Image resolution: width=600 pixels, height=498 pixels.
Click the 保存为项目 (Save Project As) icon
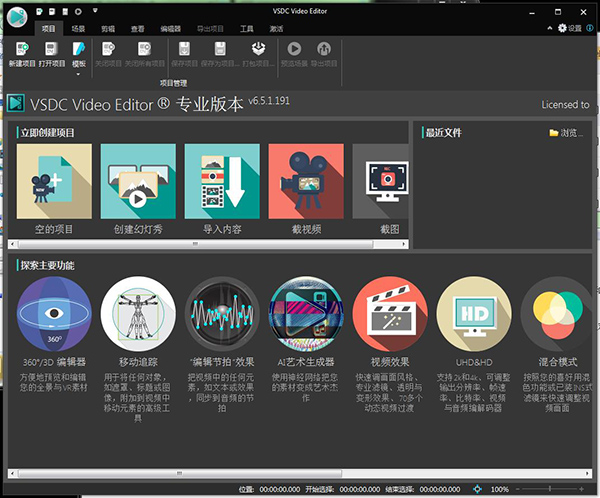[x=220, y=49]
